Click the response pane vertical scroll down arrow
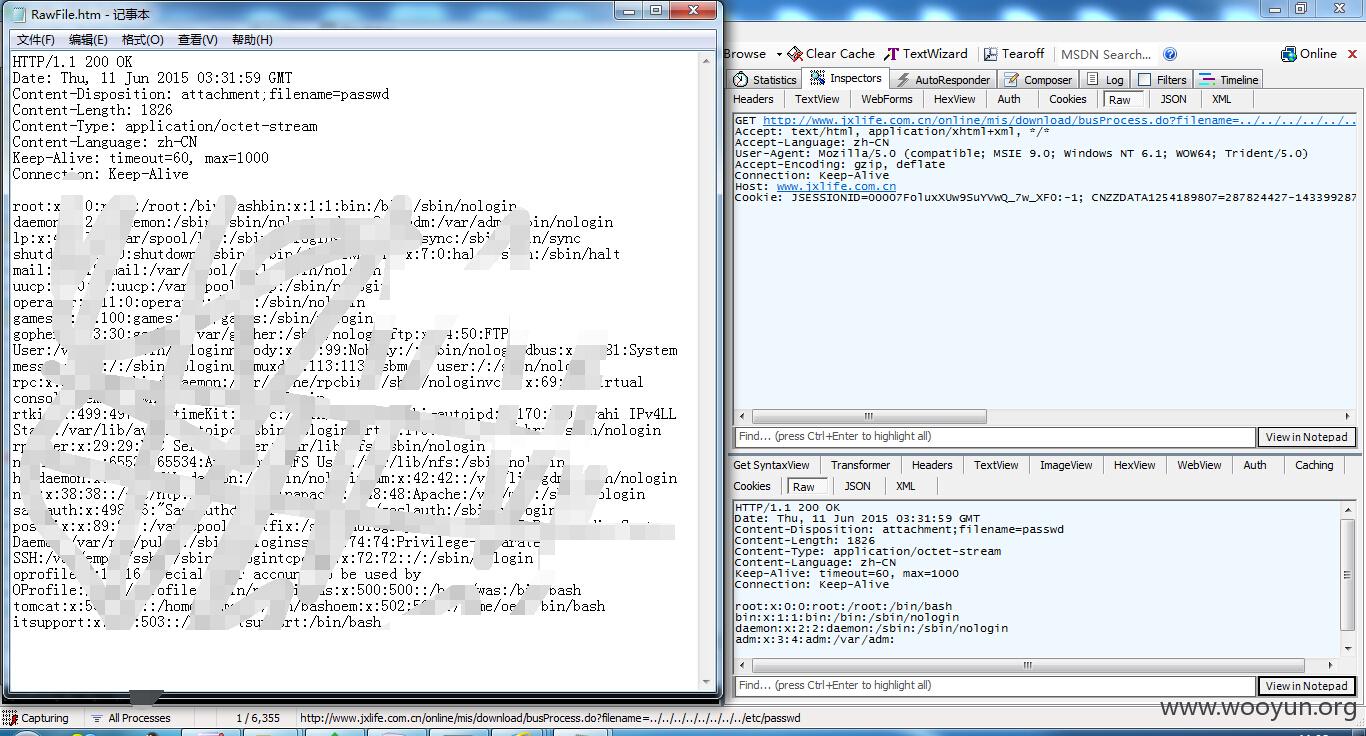This screenshot has height=736, width=1366. (1348, 649)
